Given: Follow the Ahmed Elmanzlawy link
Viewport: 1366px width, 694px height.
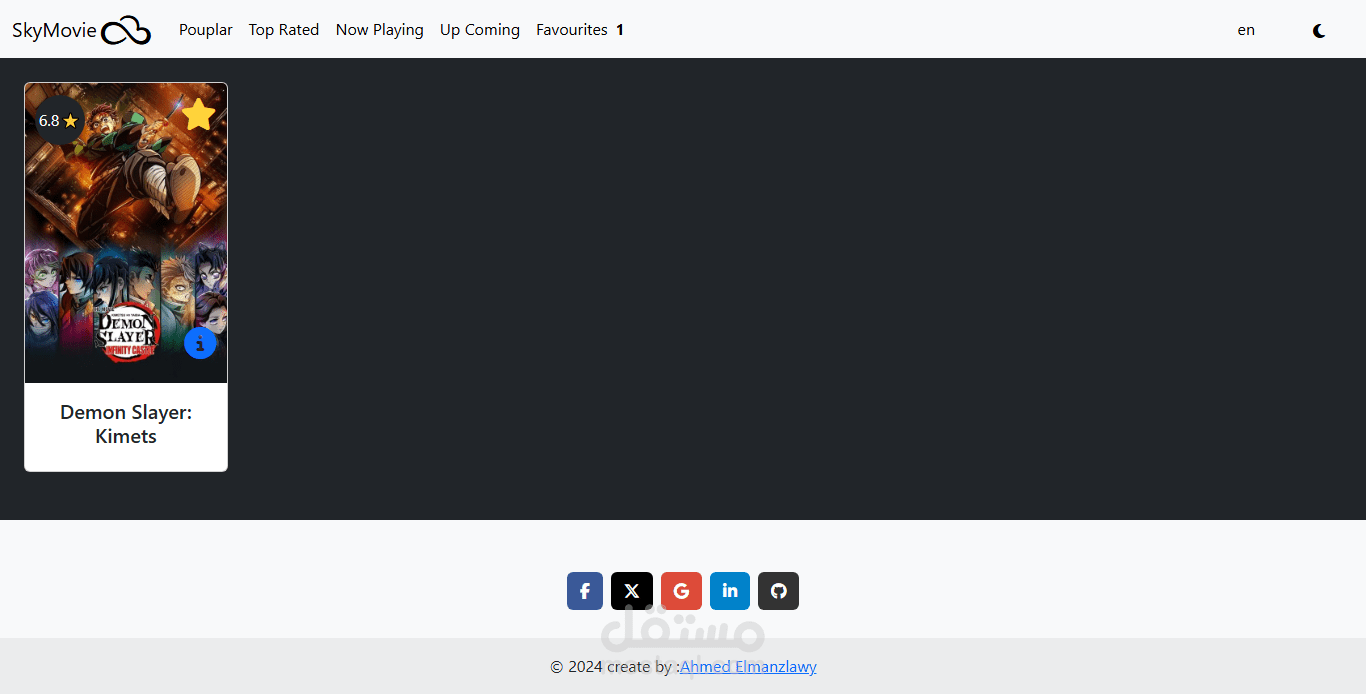Looking at the screenshot, I should click(748, 666).
